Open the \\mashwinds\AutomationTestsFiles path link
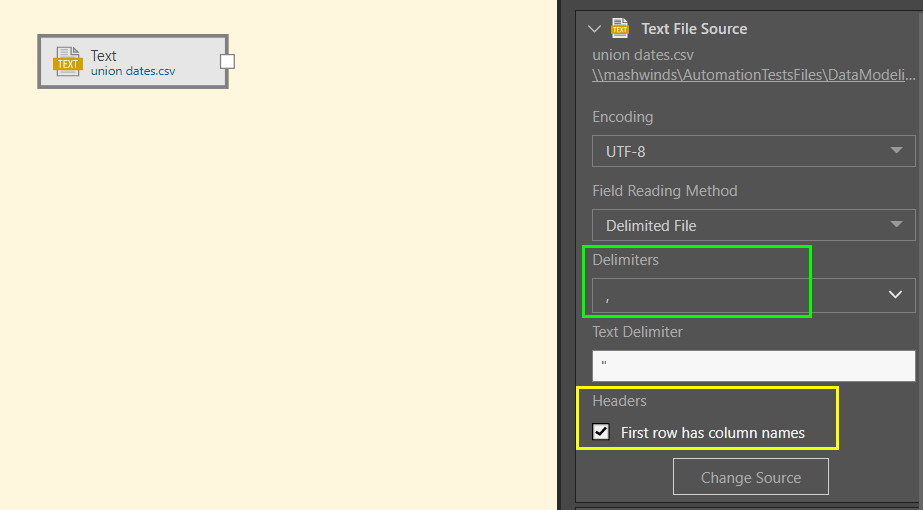This screenshot has width=923, height=510. [753, 75]
